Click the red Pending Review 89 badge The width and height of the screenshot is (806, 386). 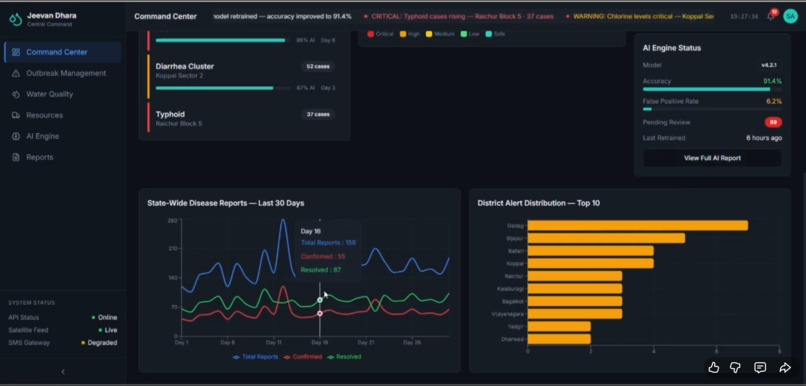(773, 122)
